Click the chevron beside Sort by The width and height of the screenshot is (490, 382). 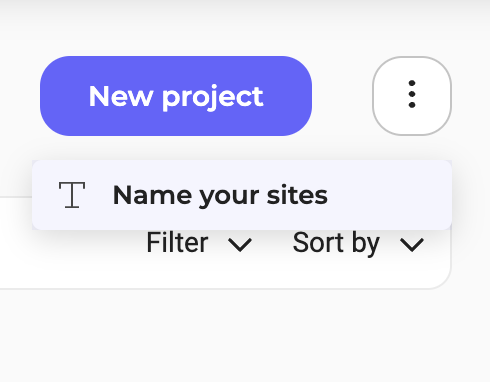pyautogui.click(x=412, y=245)
